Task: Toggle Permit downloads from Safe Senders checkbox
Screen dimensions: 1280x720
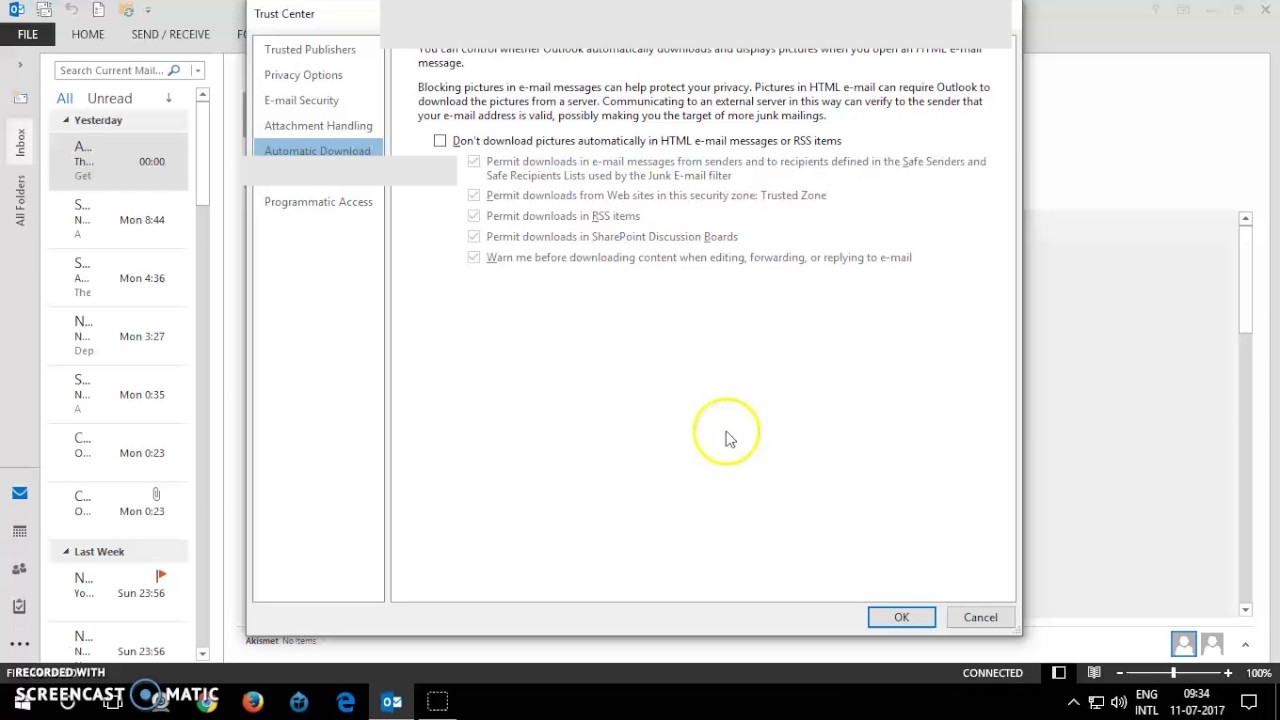Action: (474, 161)
